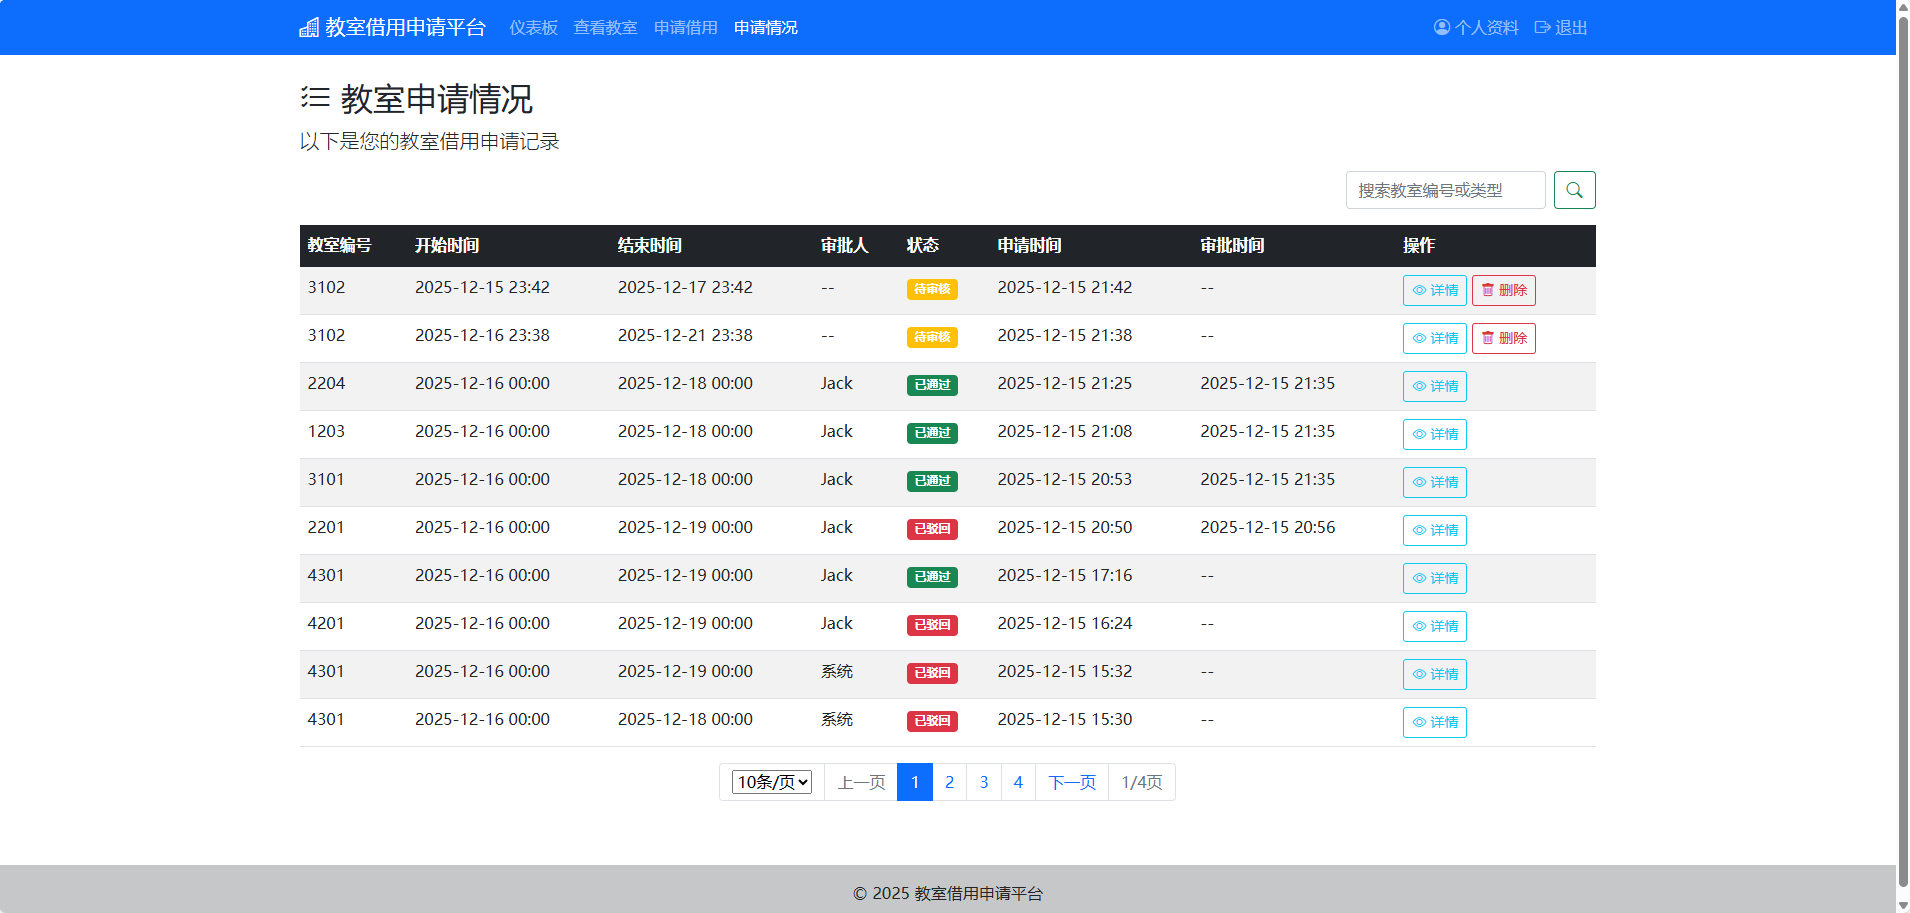The width and height of the screenshot is (1910, 913).
Task: Select the 申请情况 nav item
Action: point(765,27)
